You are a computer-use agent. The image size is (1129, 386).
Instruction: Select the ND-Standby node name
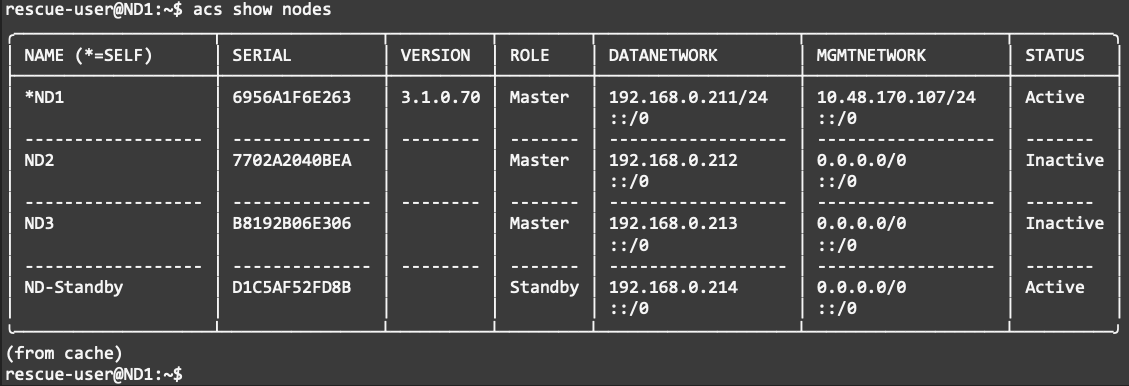coord(73,287)
